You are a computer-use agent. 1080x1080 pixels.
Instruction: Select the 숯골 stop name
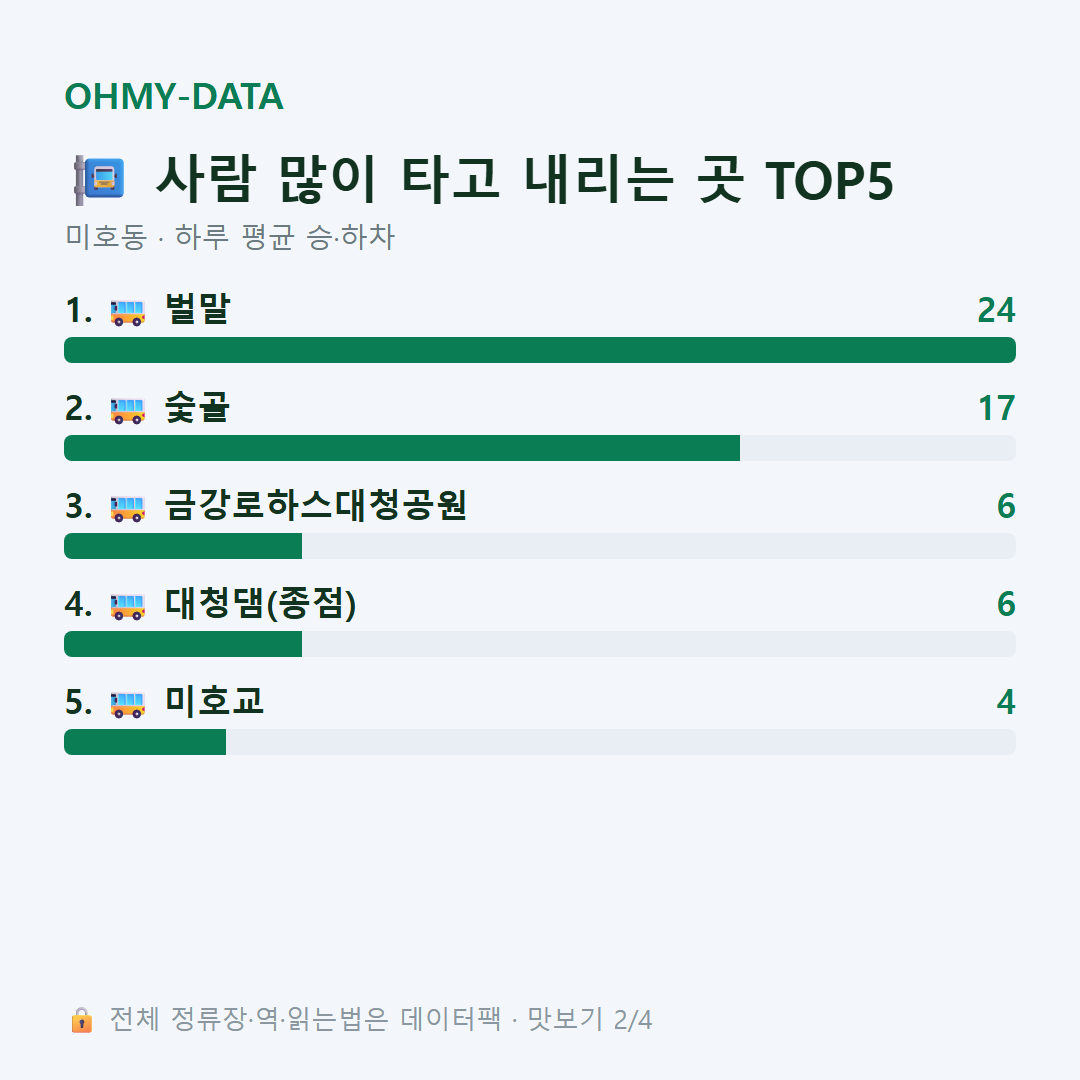pyautogui.click(x=197, y=407)
